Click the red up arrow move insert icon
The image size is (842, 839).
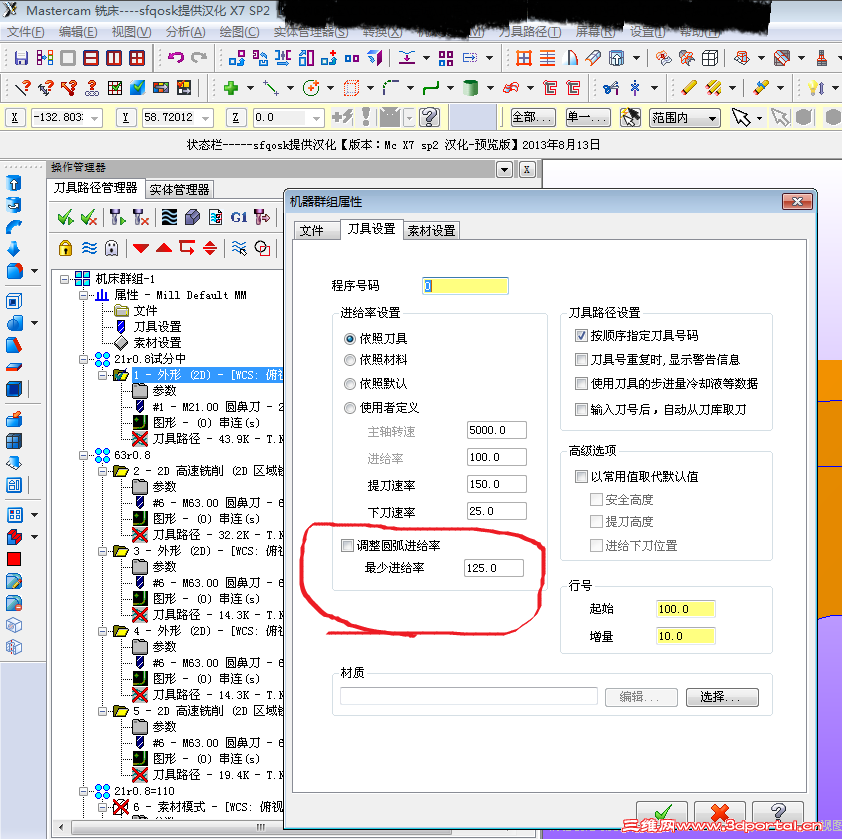click(164, 248)
